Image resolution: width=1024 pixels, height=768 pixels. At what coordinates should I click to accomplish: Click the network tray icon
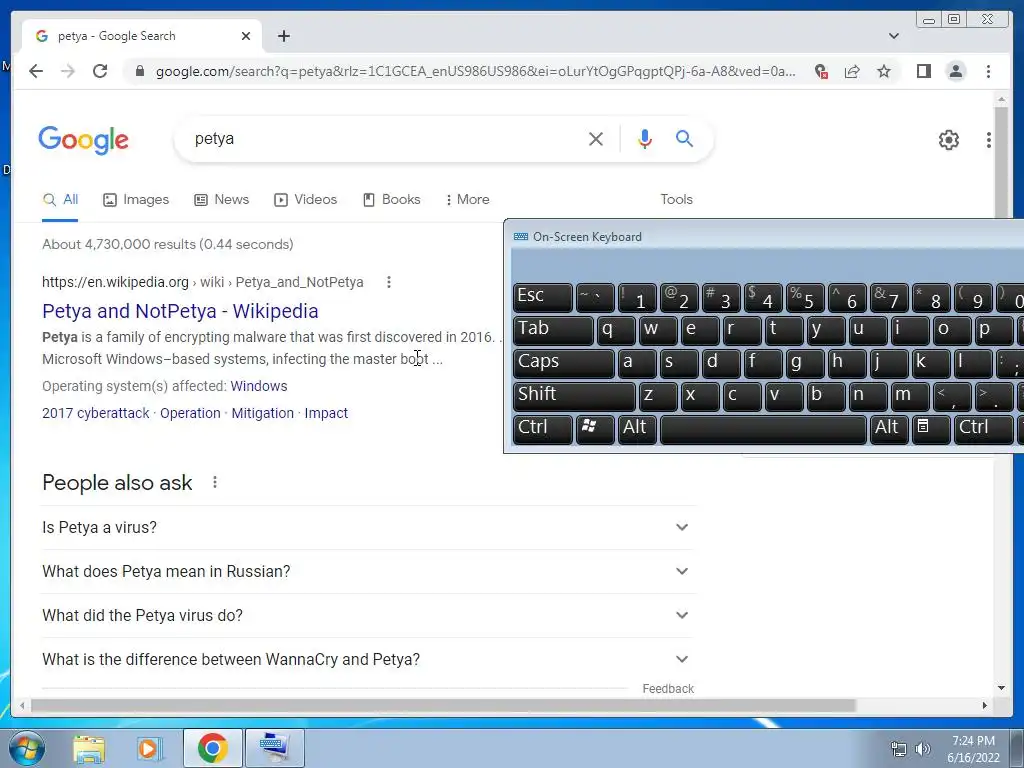(899, 749)
